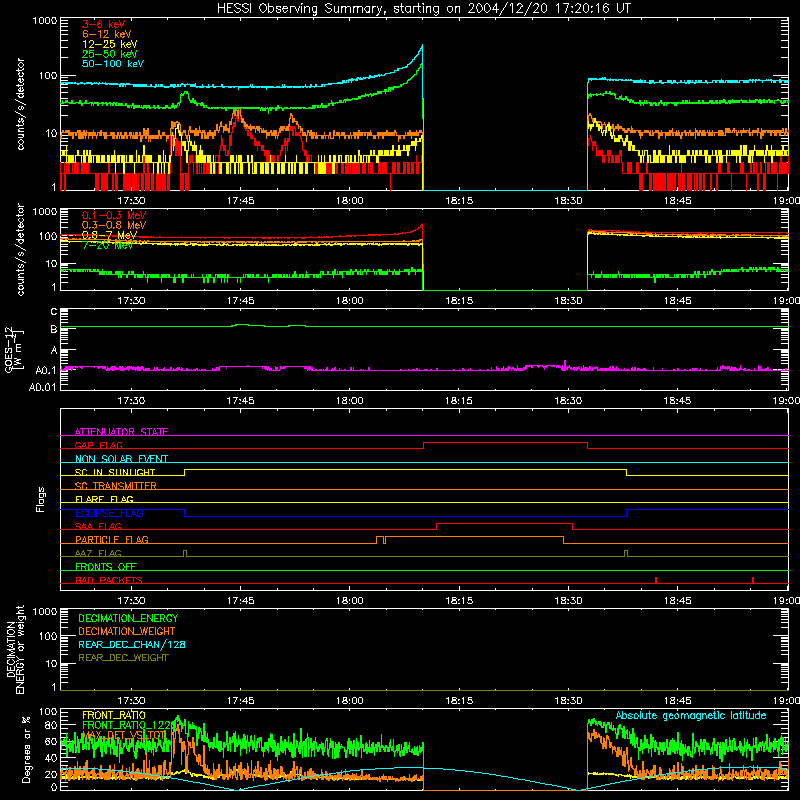Select the ECLIPSE_FLAG label
Image resolution: width=800 pixels, height=800 pixels.
109,513
